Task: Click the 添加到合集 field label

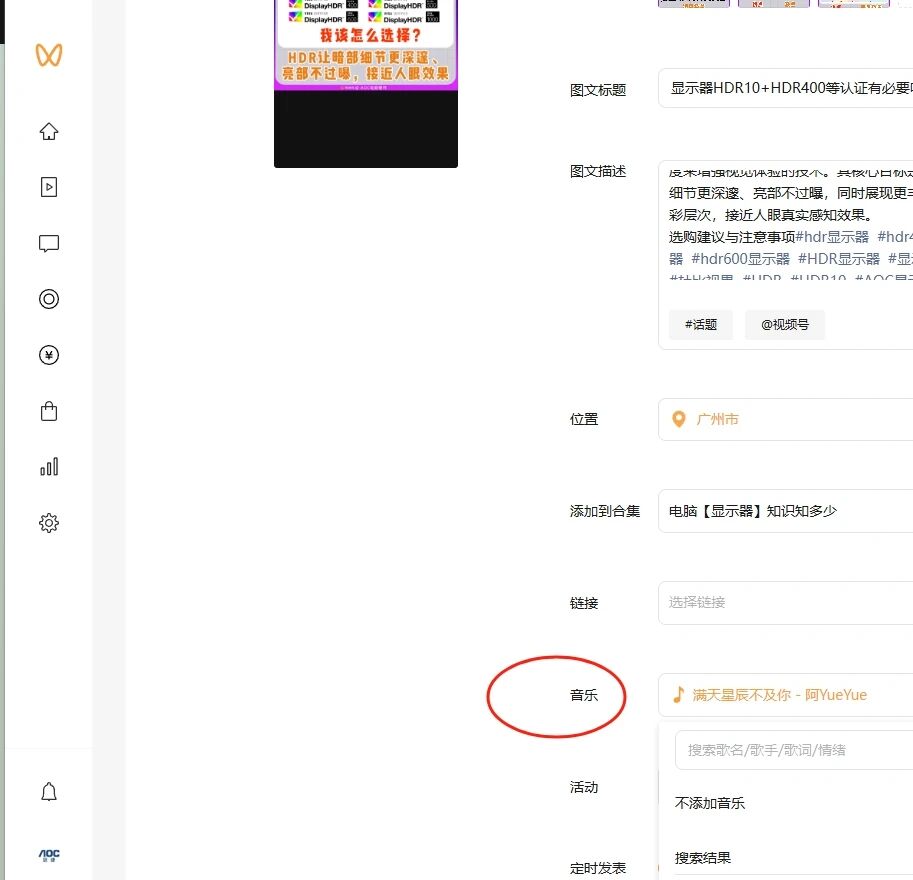Action: click(x=605, y=511)
